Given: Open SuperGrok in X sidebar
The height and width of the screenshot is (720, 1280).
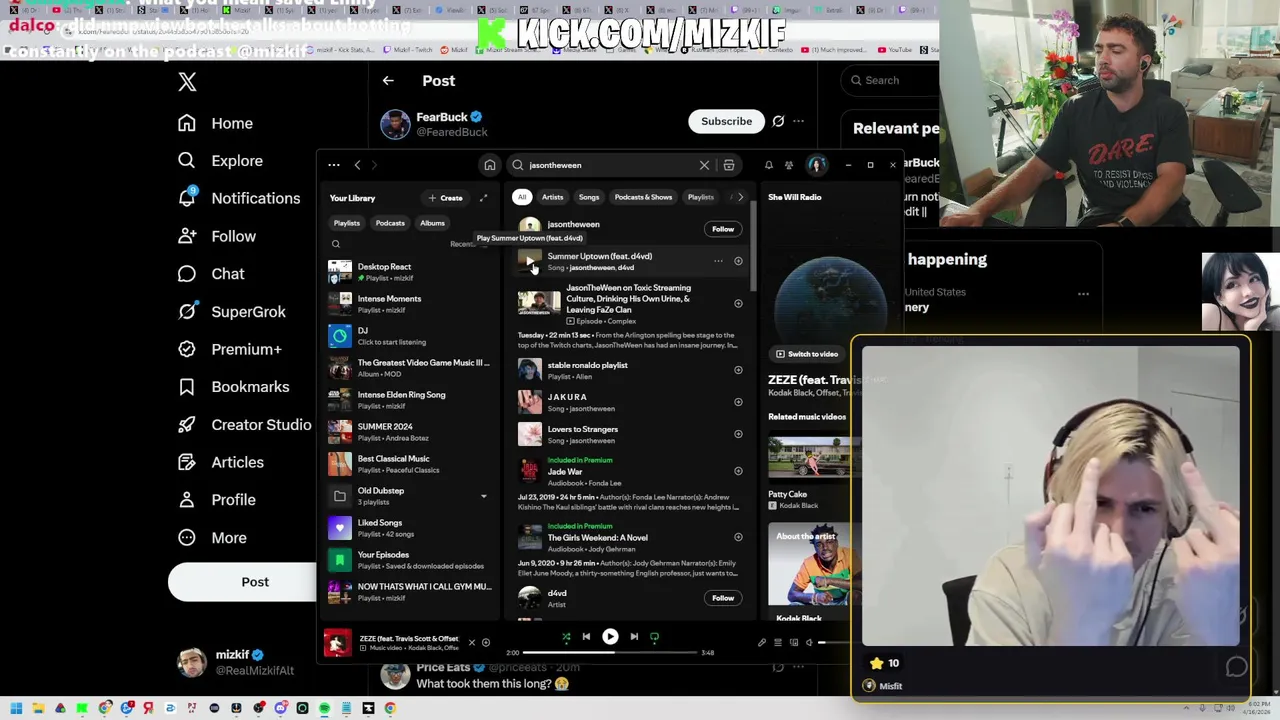Looking at the screenshot, I should [x=232, y=312].
